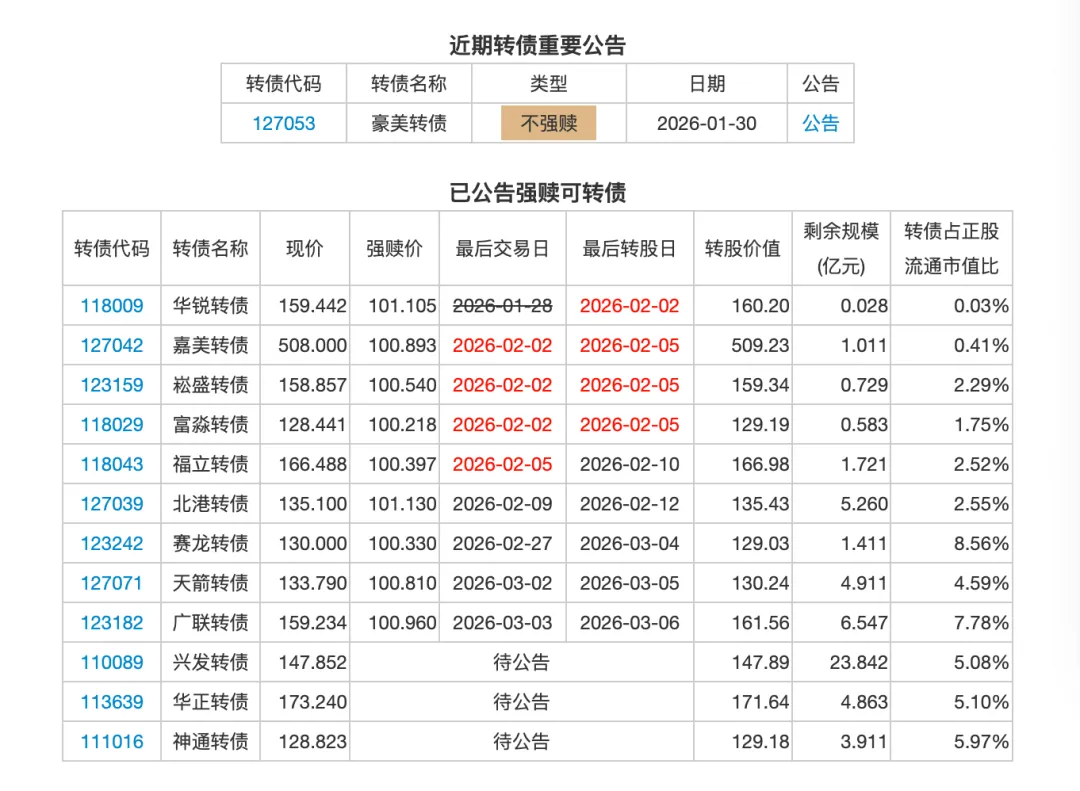Image resolution: width=1080 pixels, height=791 pixels.
Task: Open bond code 123159 link
Action: 112,384
